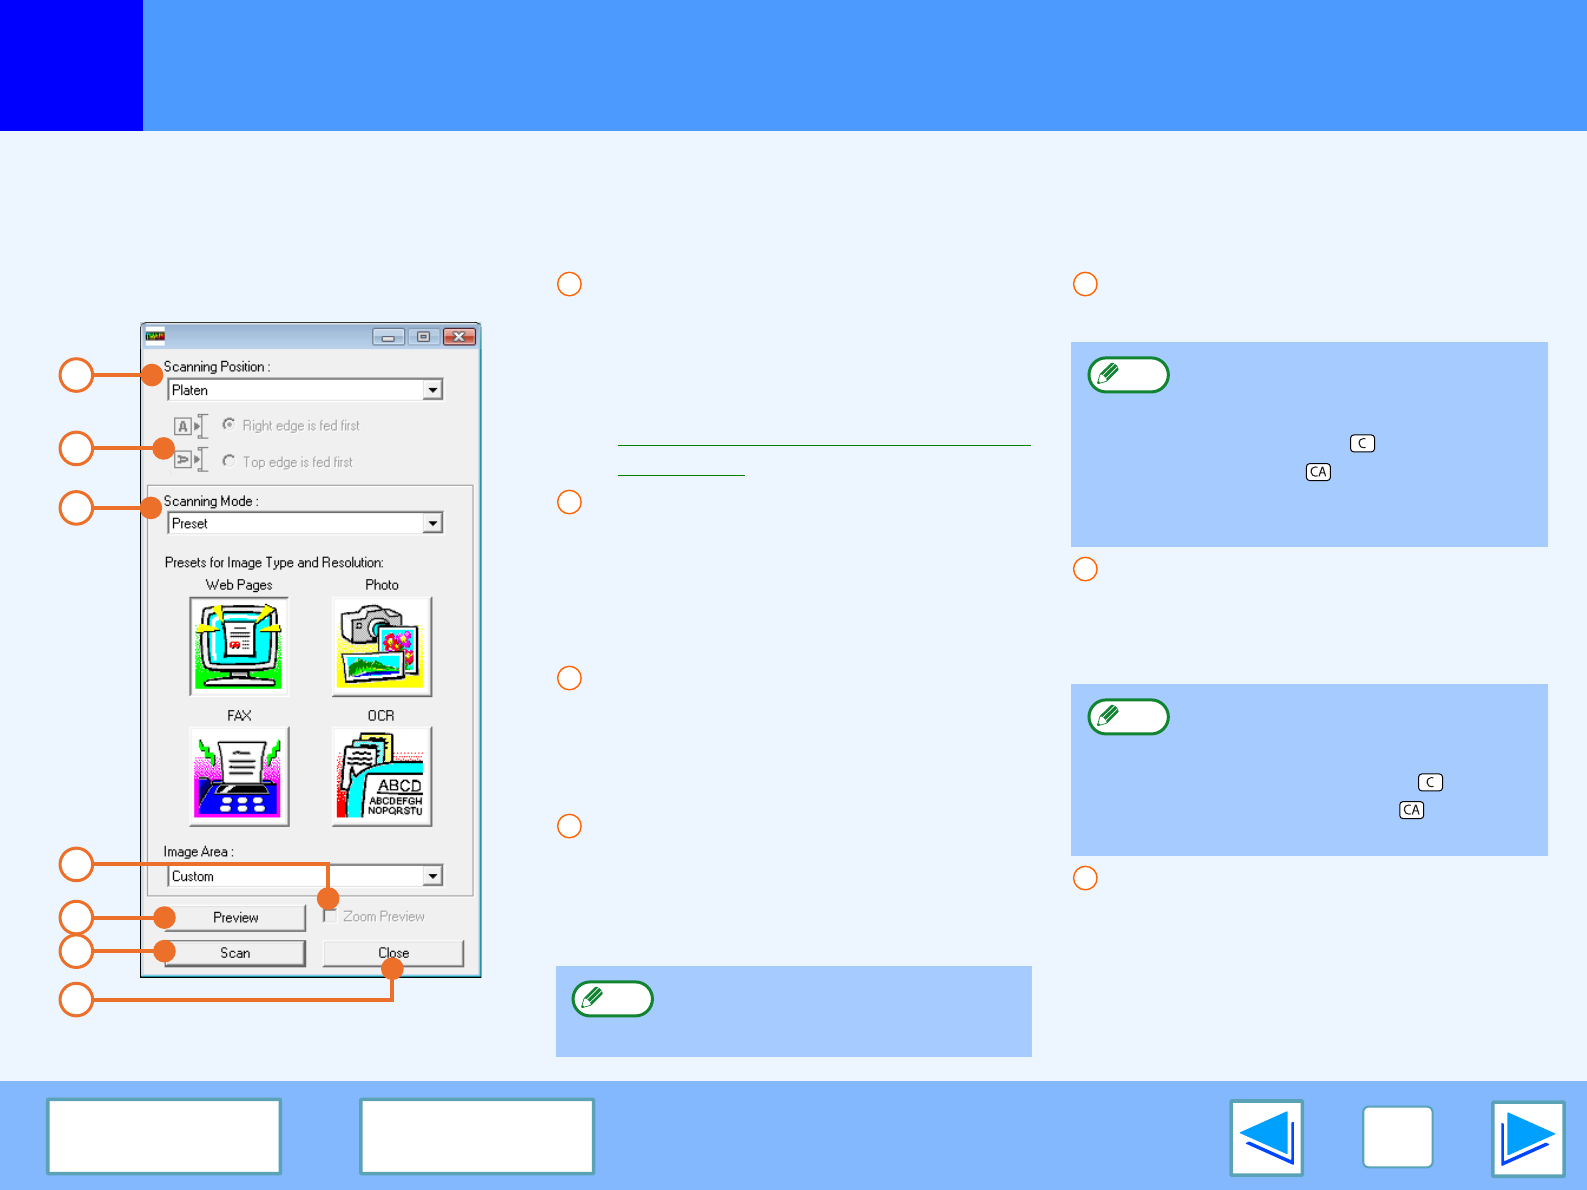
Task: Select the Web Pages preset icon
Action: pyautogui.click(x=239, y=646)
